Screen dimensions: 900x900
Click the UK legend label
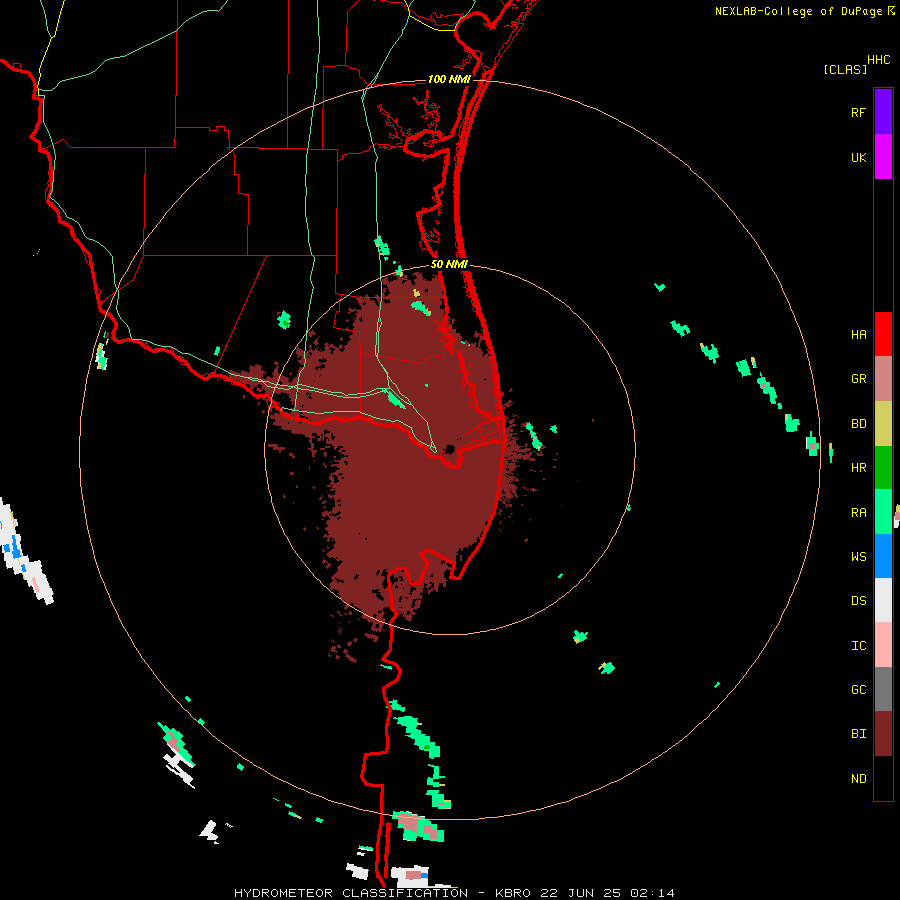[x=858, y=157]
